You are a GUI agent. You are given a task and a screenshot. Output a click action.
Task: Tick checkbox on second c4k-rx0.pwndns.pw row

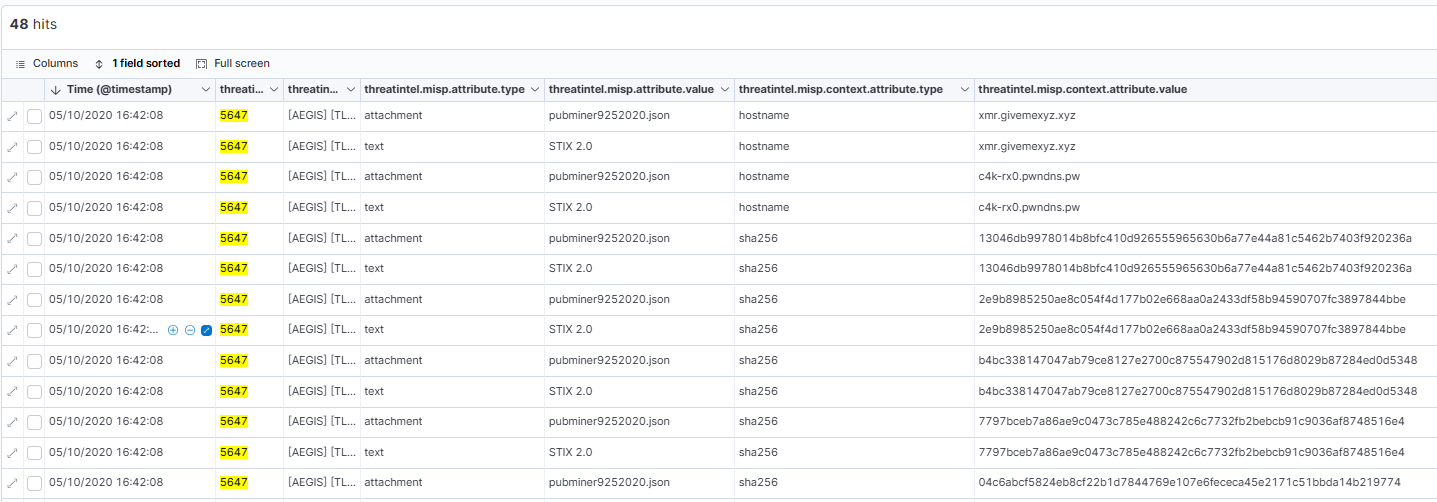click(x=34, y=208)
